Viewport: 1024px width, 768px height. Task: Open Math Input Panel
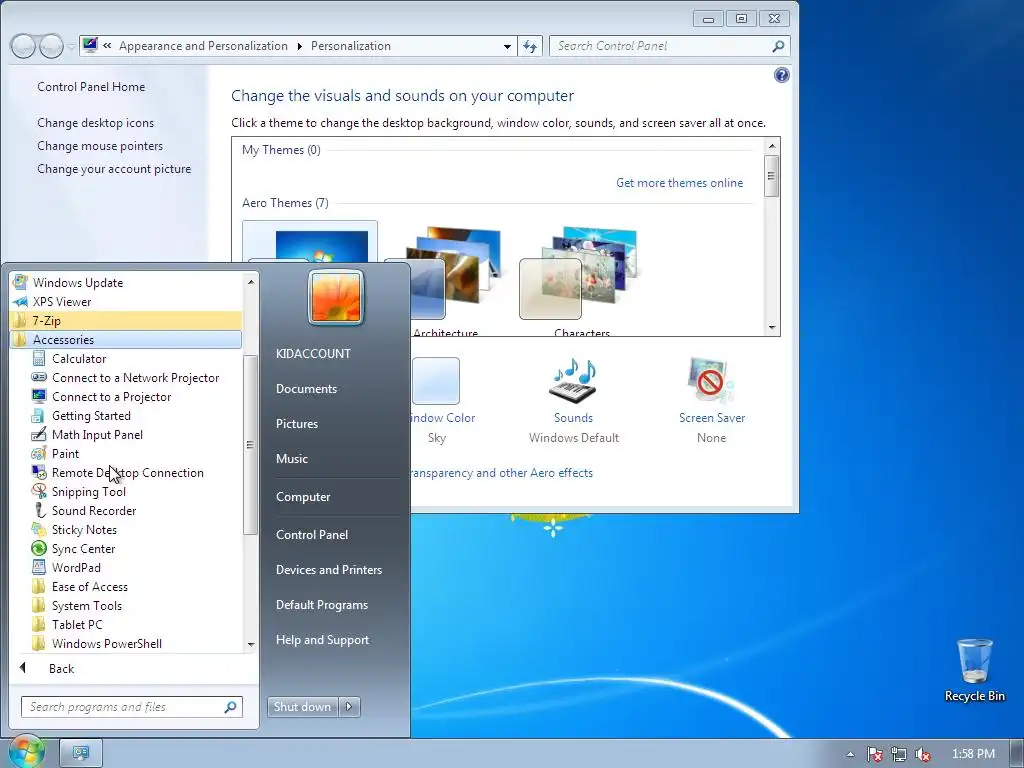point(97,434)
